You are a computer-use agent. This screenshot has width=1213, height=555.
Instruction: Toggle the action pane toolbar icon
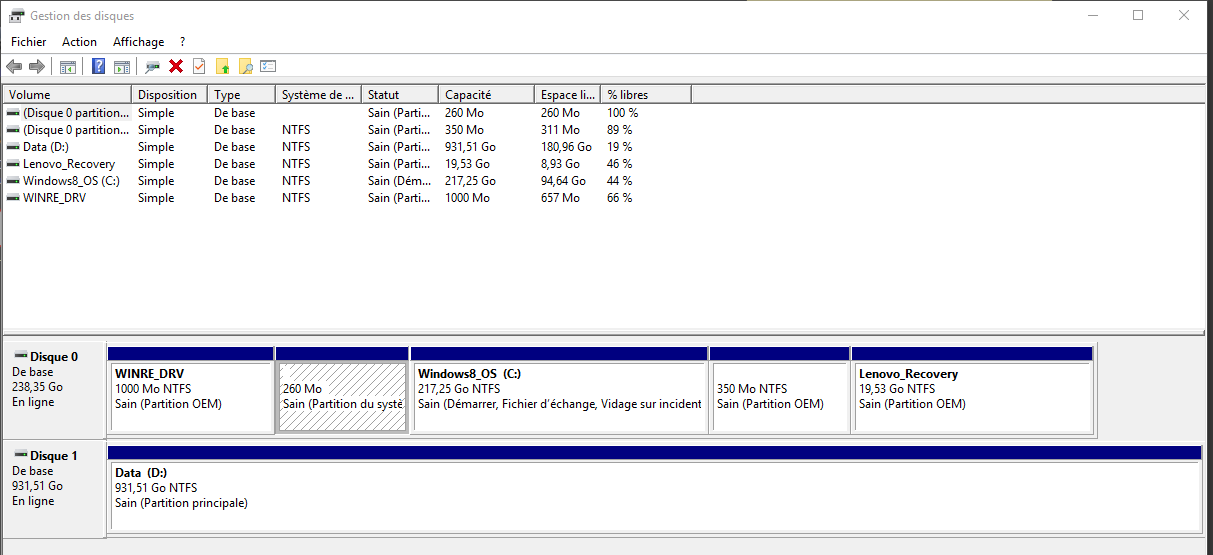[x=122, y=67]
